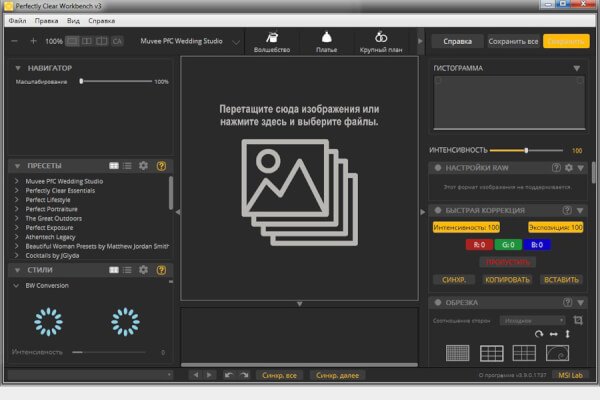Collapse the СТИЛИ panel
600x400 pixels.
17,270
